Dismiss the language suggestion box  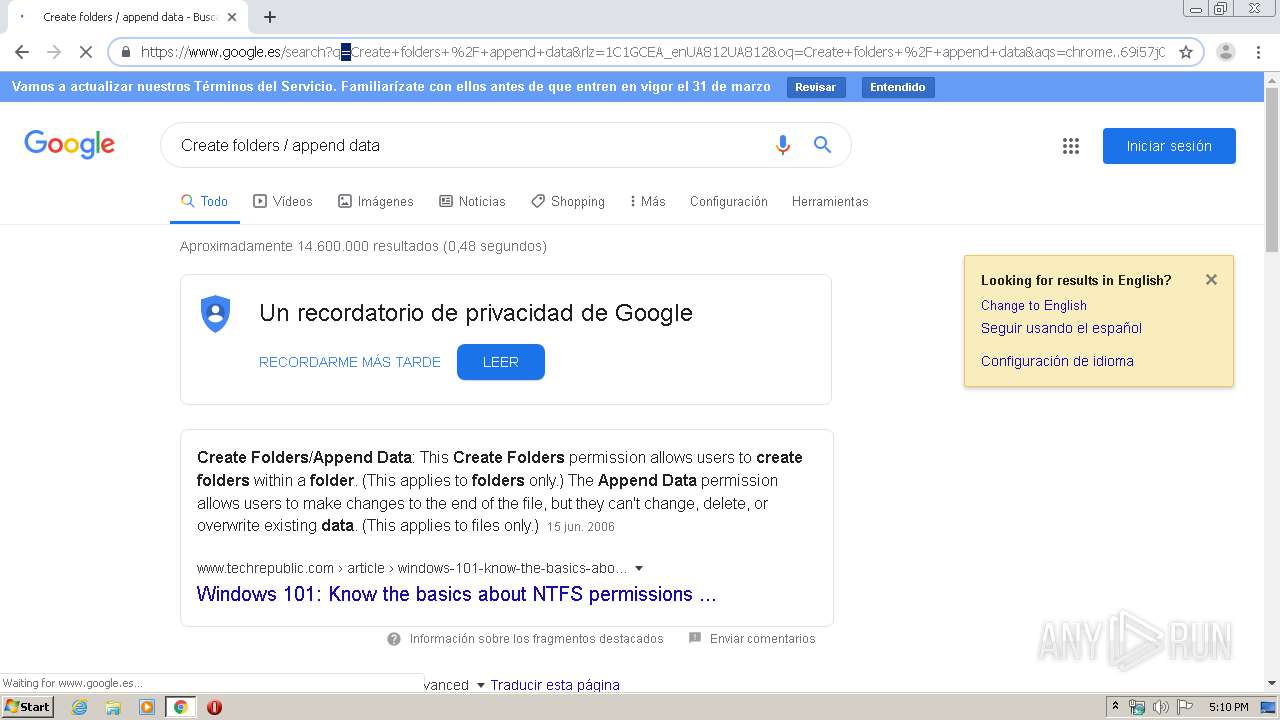1211,280
